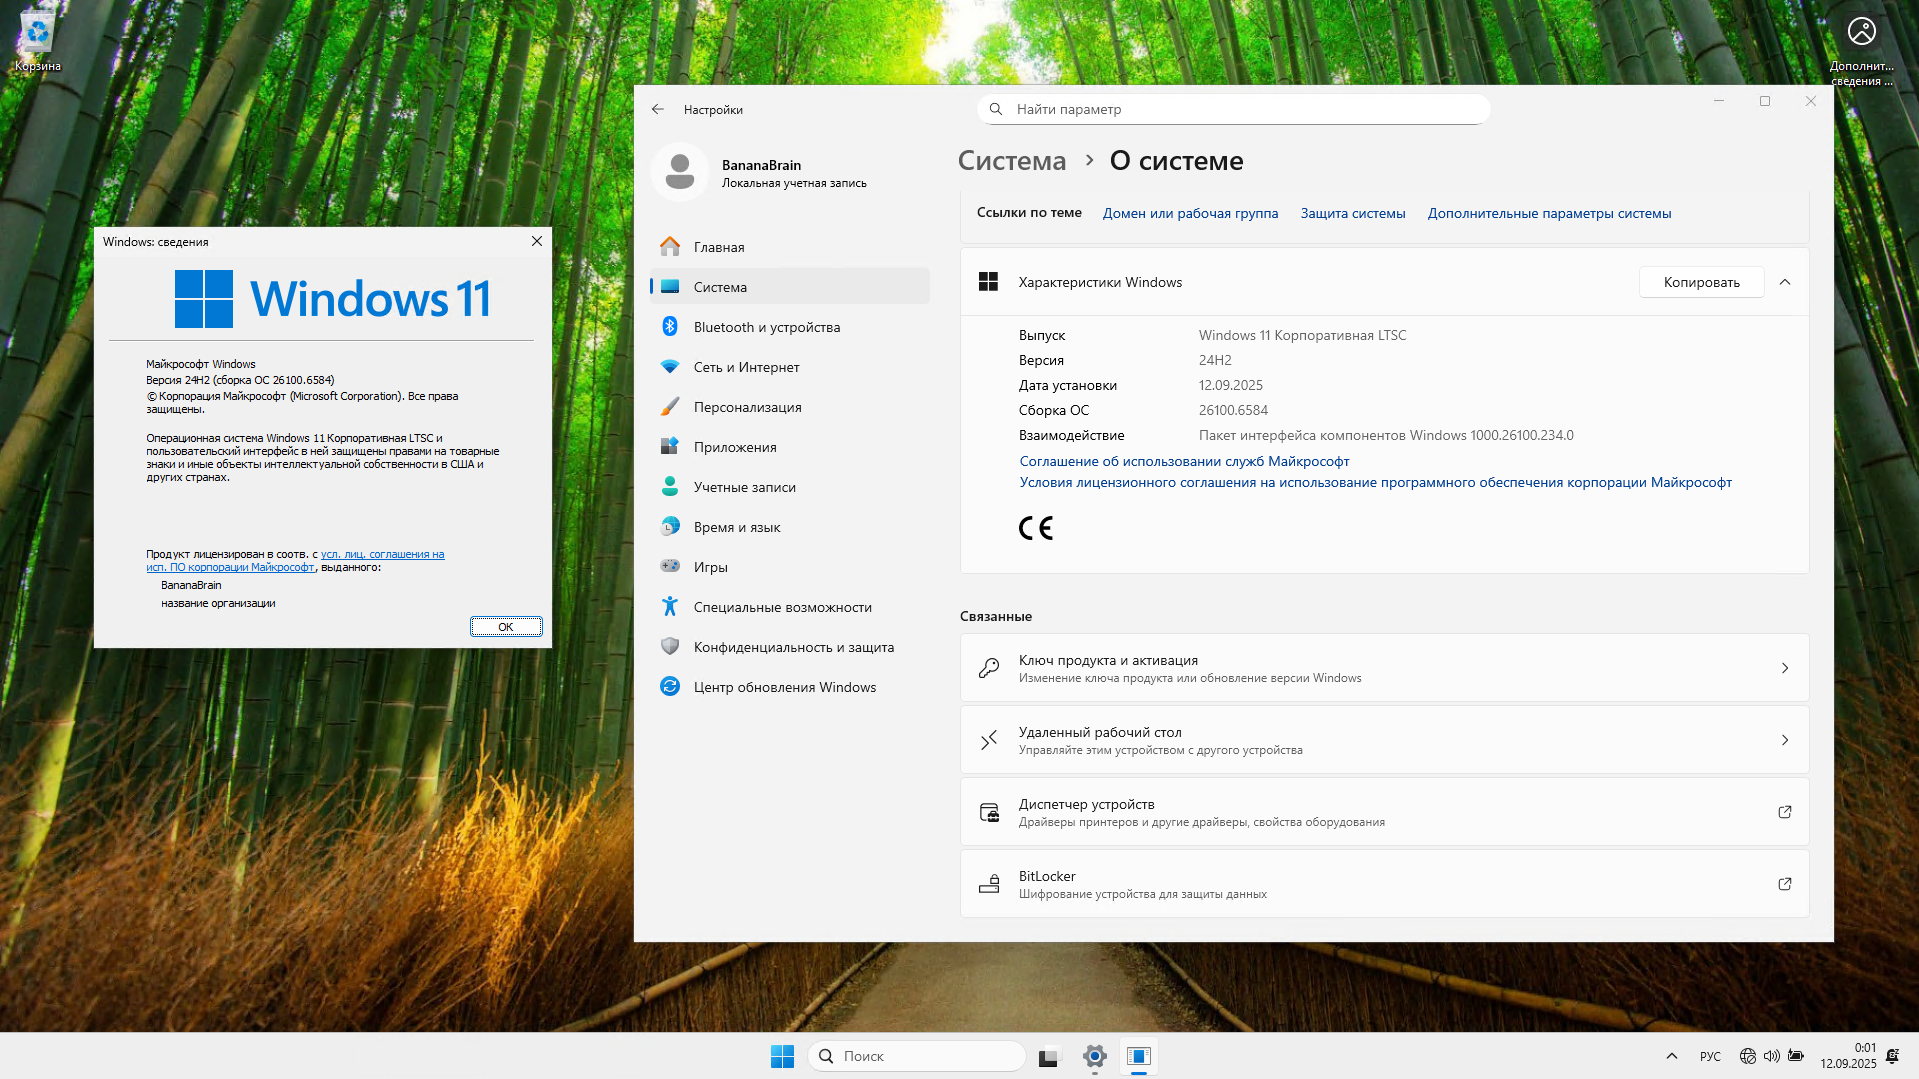Click the BitLocker lock icon

click(x=989, y=884)
